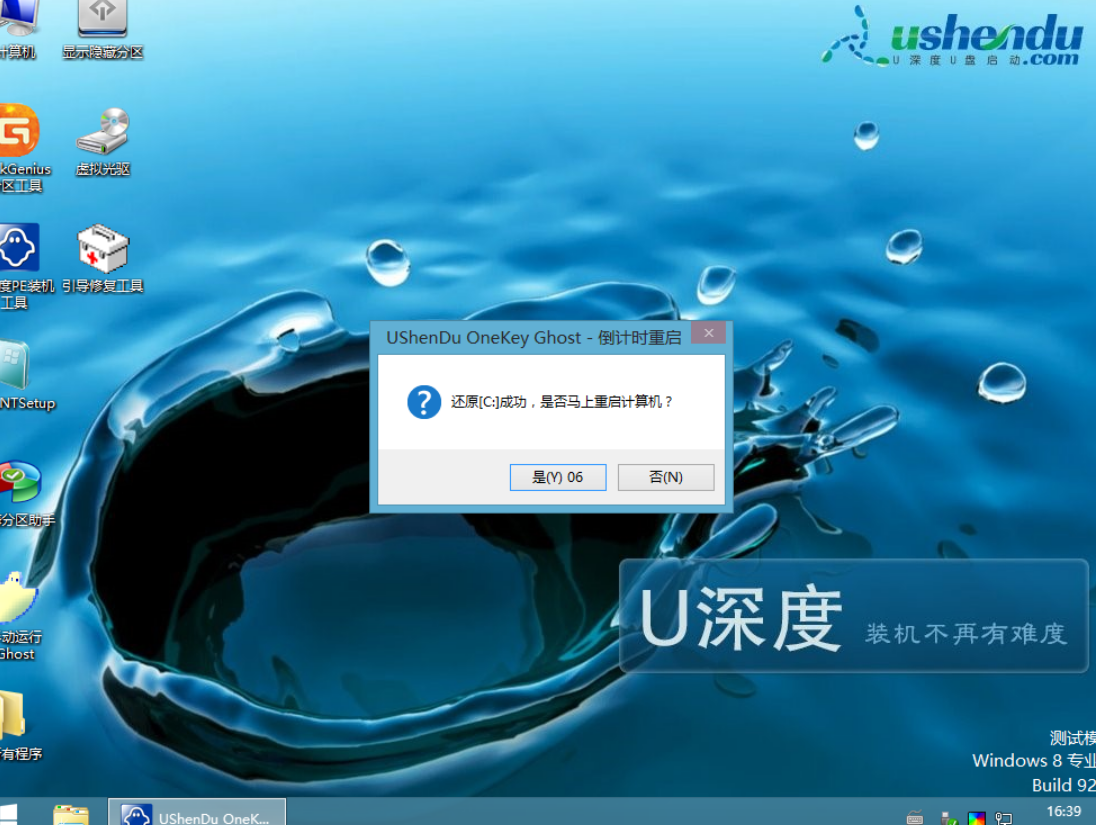Click the Windows Start button on taskbar

coord(12,812)
